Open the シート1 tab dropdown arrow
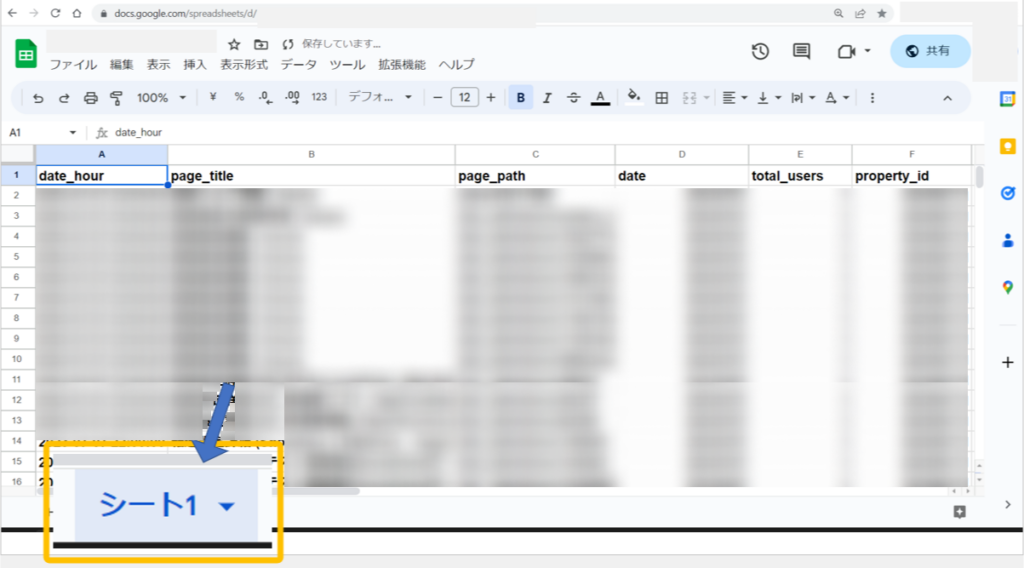The height and width of the screenshot is (568, 1024). point(227,507)
